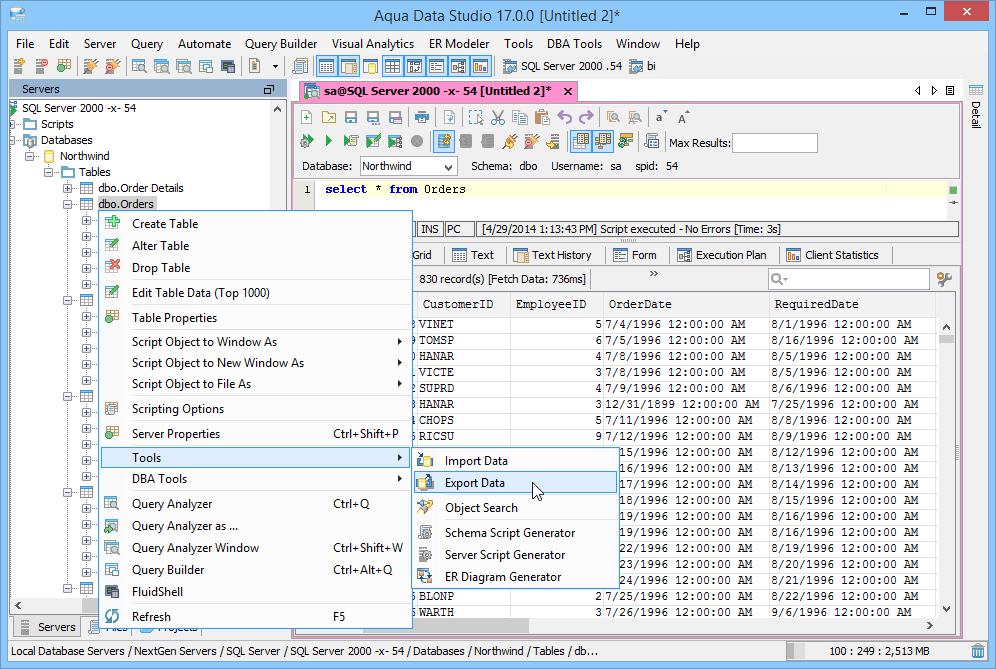
Task: Choose Export Data from the Tools submenu
Action: (516, 483)
